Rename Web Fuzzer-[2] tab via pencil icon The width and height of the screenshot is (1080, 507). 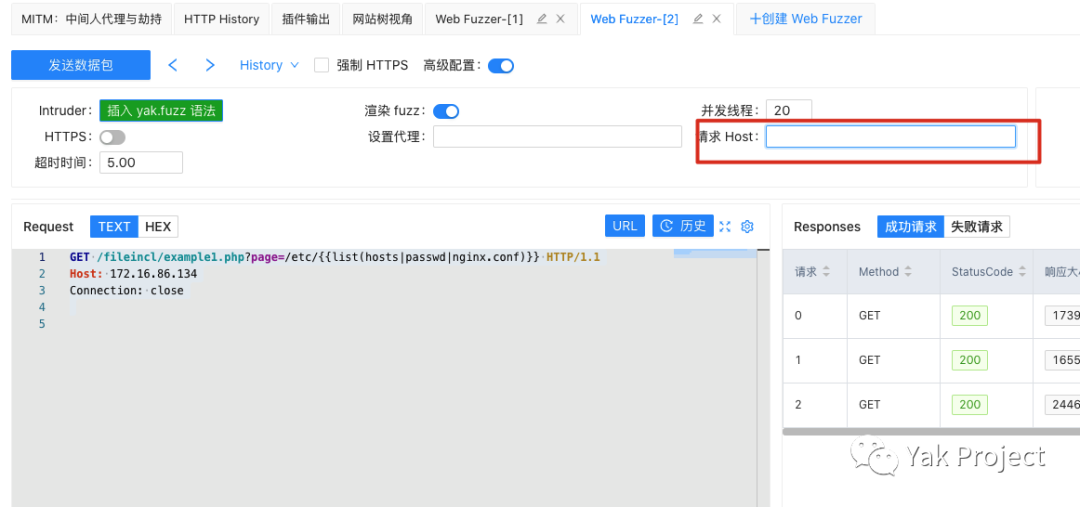click(x=697, y=19)
